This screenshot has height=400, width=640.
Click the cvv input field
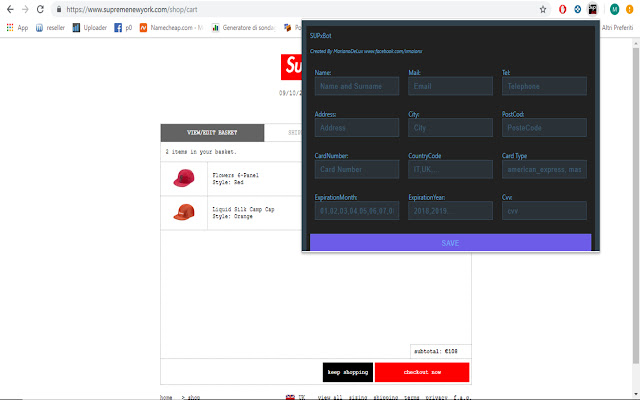click(x=544, y=211)
